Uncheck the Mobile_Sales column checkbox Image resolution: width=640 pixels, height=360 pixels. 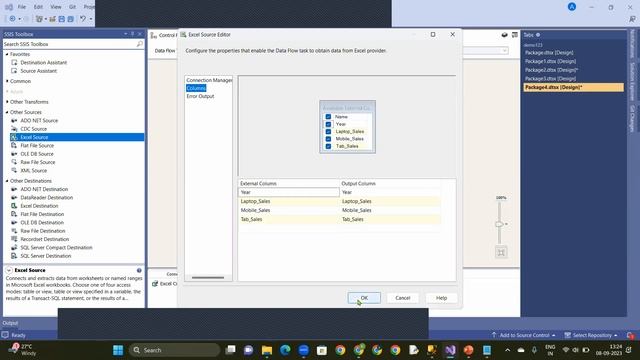[328, 139]
